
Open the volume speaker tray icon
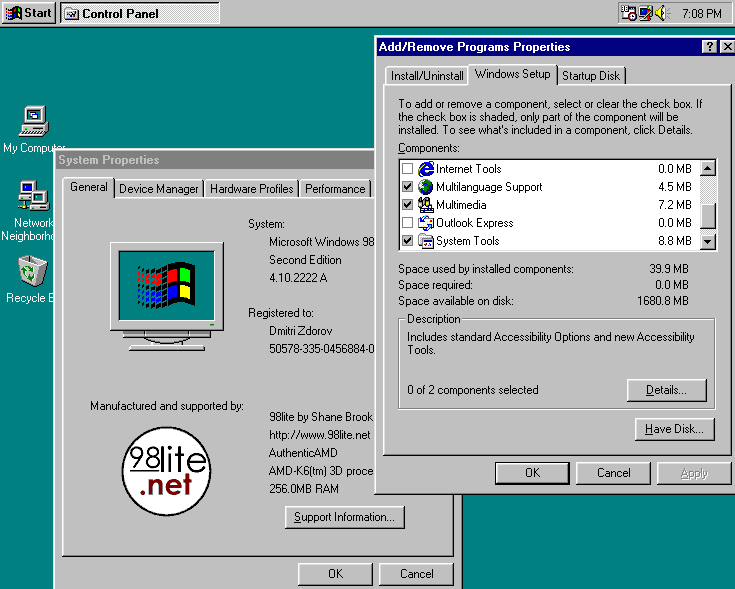click(x=662, y=13)
